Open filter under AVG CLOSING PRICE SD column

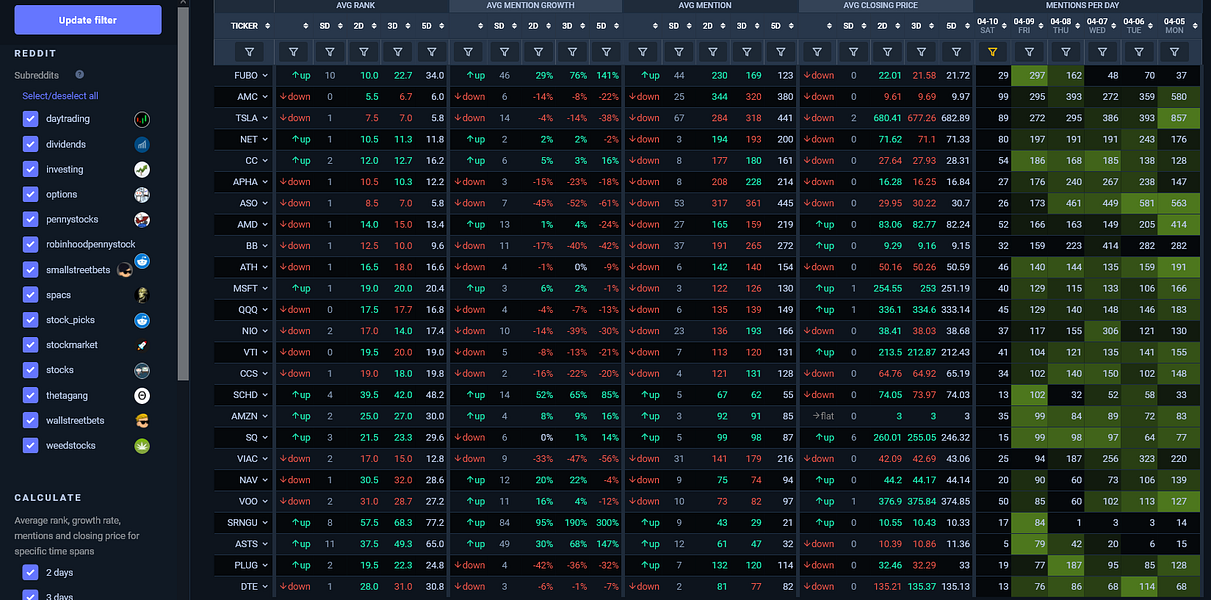(x=853, y=51)
